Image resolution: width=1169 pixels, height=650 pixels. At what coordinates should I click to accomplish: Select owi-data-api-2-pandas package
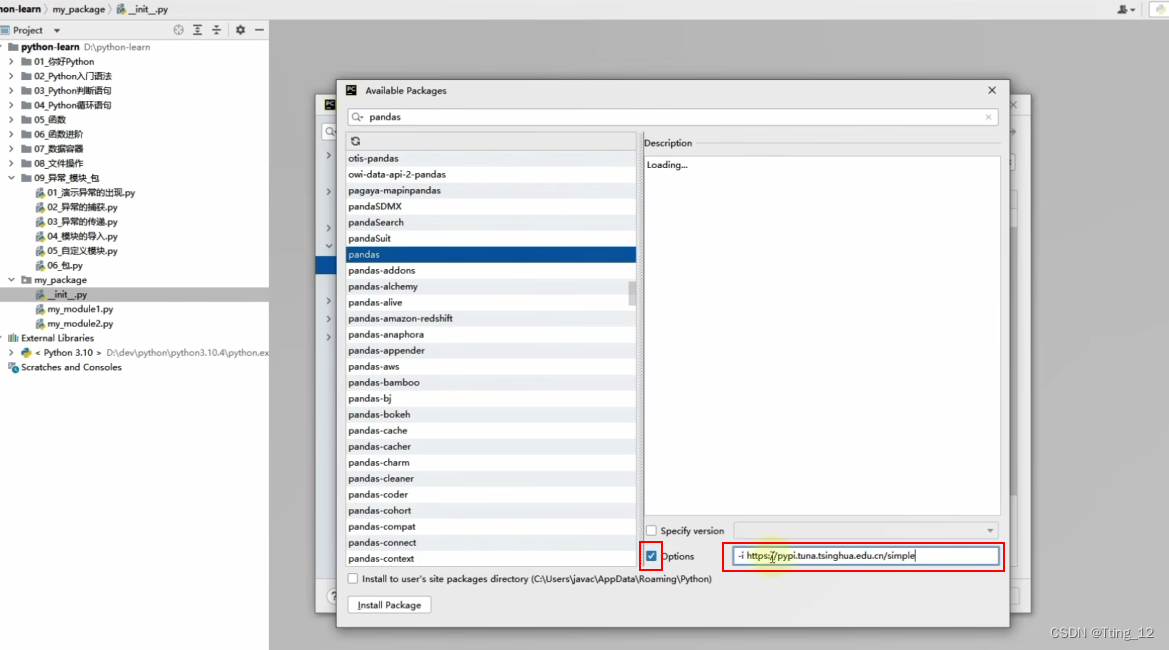(491, 174)
